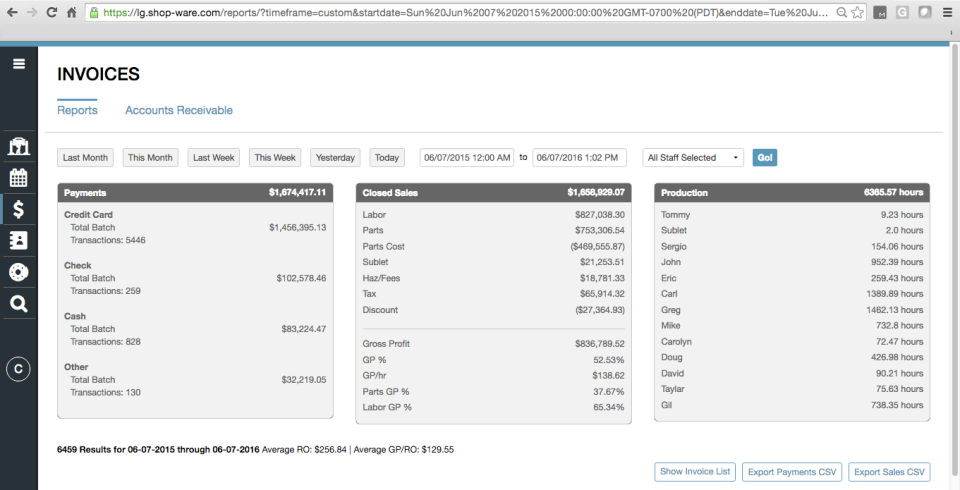Open the tire wheel icon in sidebar
The image size is (960, 490).
[x=18, y=272]
